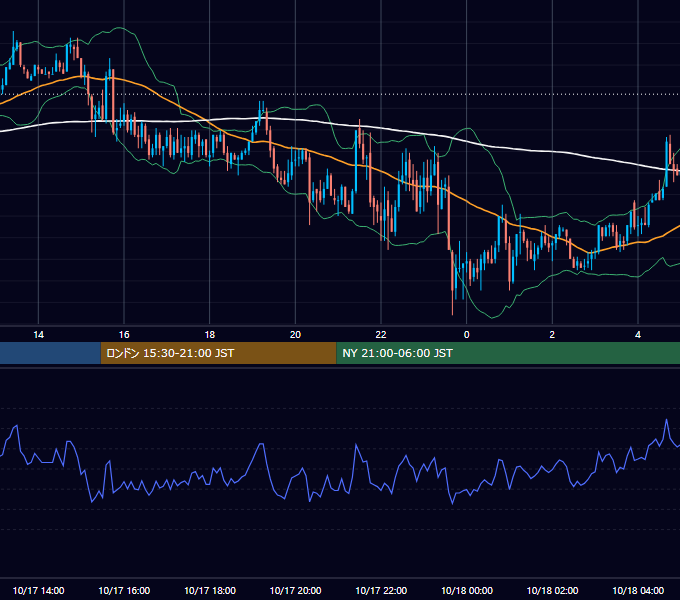Viewport: 680px width, 600px height.
Task: Click the 10/18 00:00 time label
Action: [x=467, y=590]
